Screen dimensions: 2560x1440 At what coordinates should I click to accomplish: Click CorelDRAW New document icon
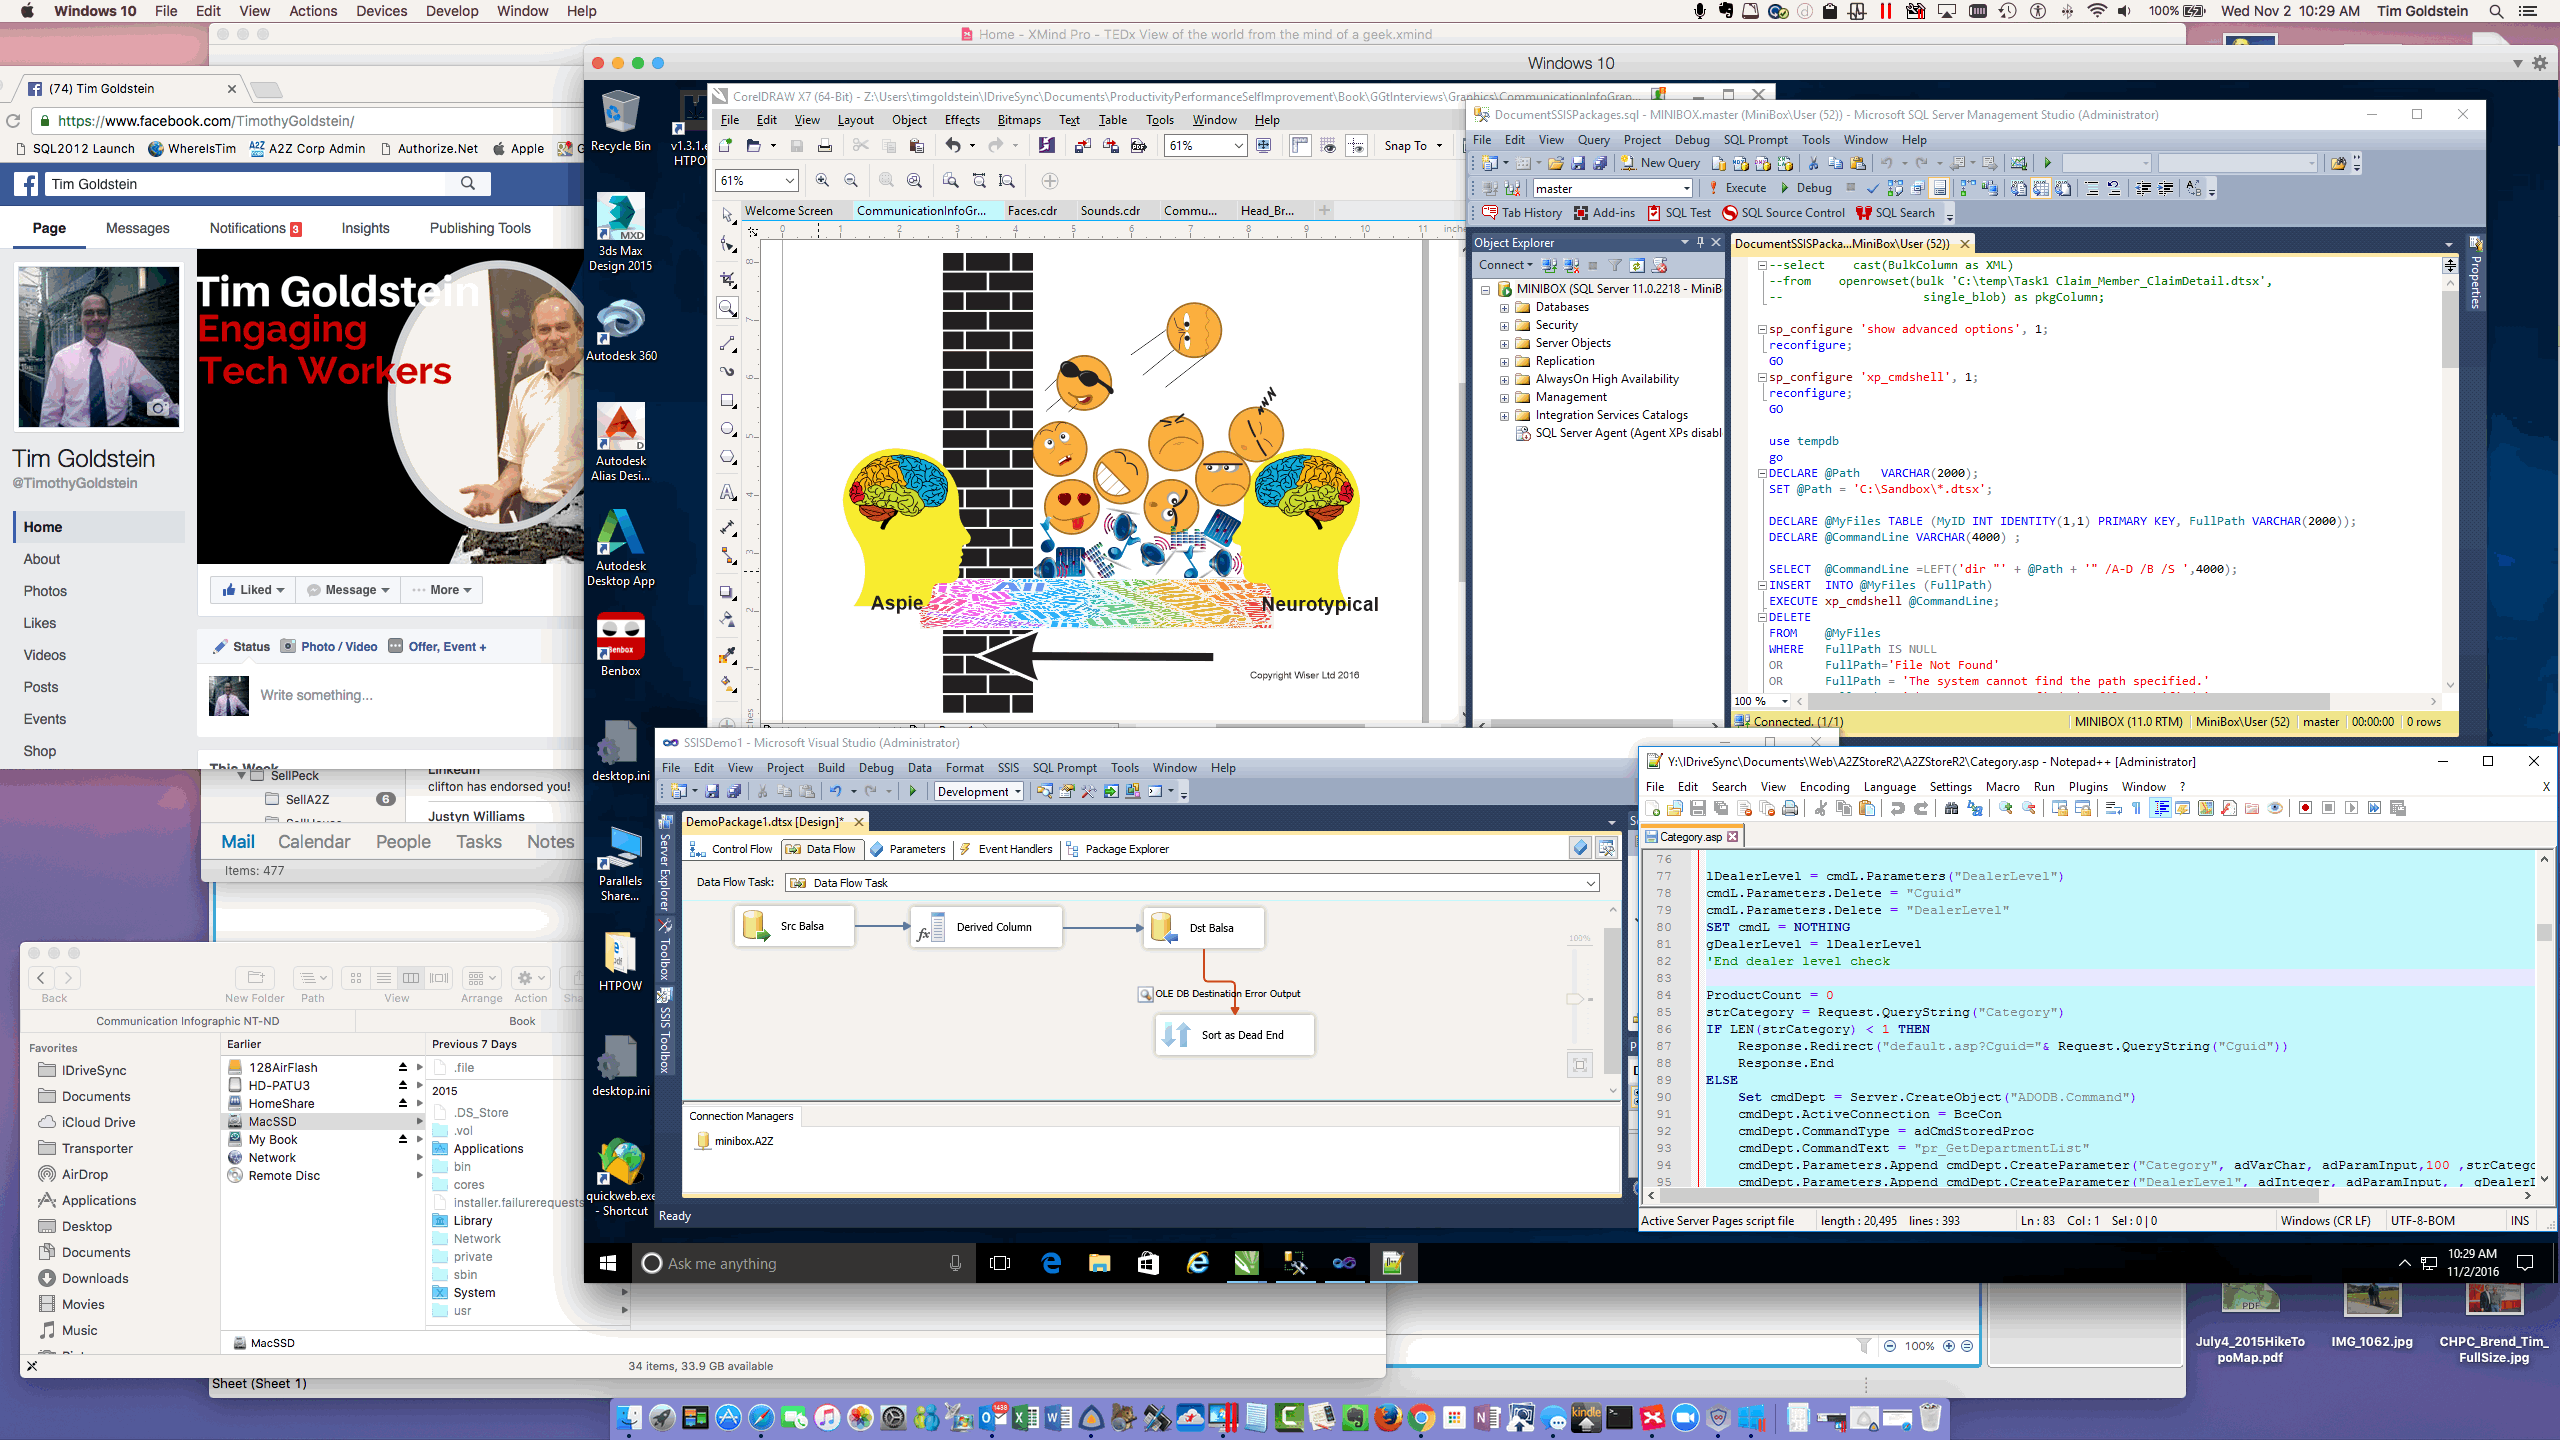click(726, 146)
